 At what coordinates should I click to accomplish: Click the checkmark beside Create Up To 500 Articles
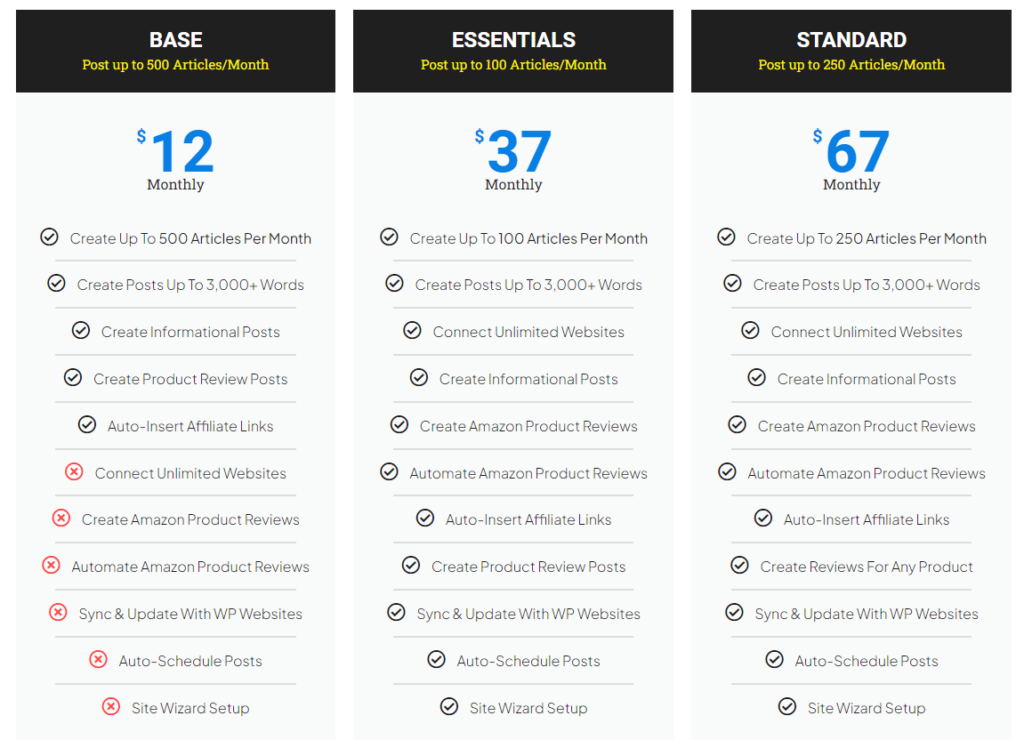coord(49,236)
